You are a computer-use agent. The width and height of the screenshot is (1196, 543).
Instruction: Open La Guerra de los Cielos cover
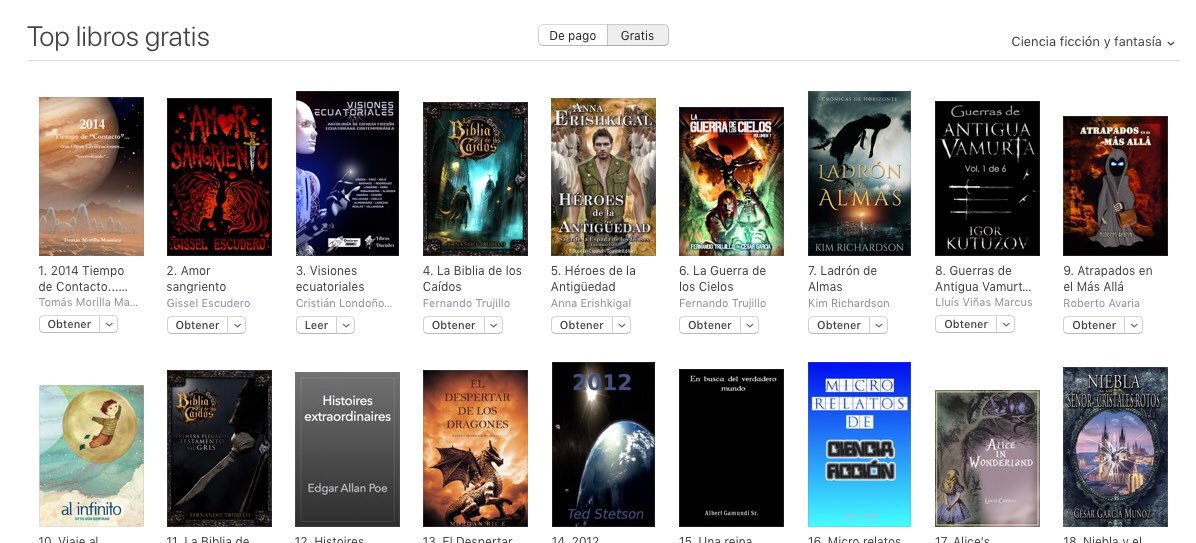coord(731,181)
